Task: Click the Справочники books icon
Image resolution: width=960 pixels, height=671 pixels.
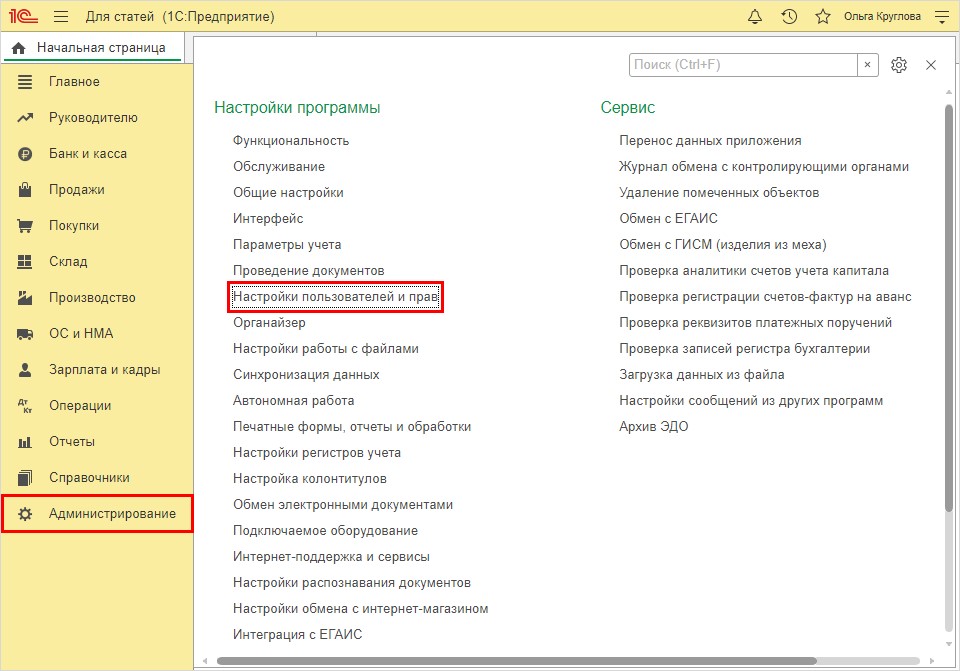Action: (x=24, y=478)
